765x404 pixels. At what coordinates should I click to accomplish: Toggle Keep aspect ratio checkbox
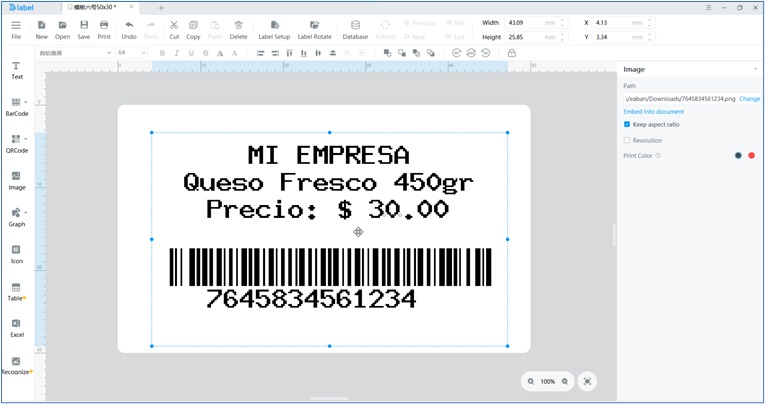tap(627, 124)
